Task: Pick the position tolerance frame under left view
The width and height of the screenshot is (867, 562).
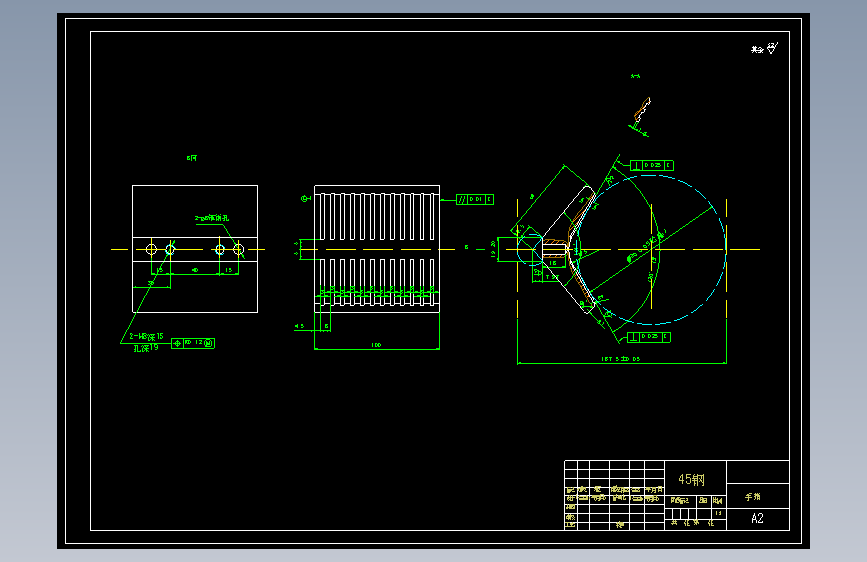Action: [193, 344]
